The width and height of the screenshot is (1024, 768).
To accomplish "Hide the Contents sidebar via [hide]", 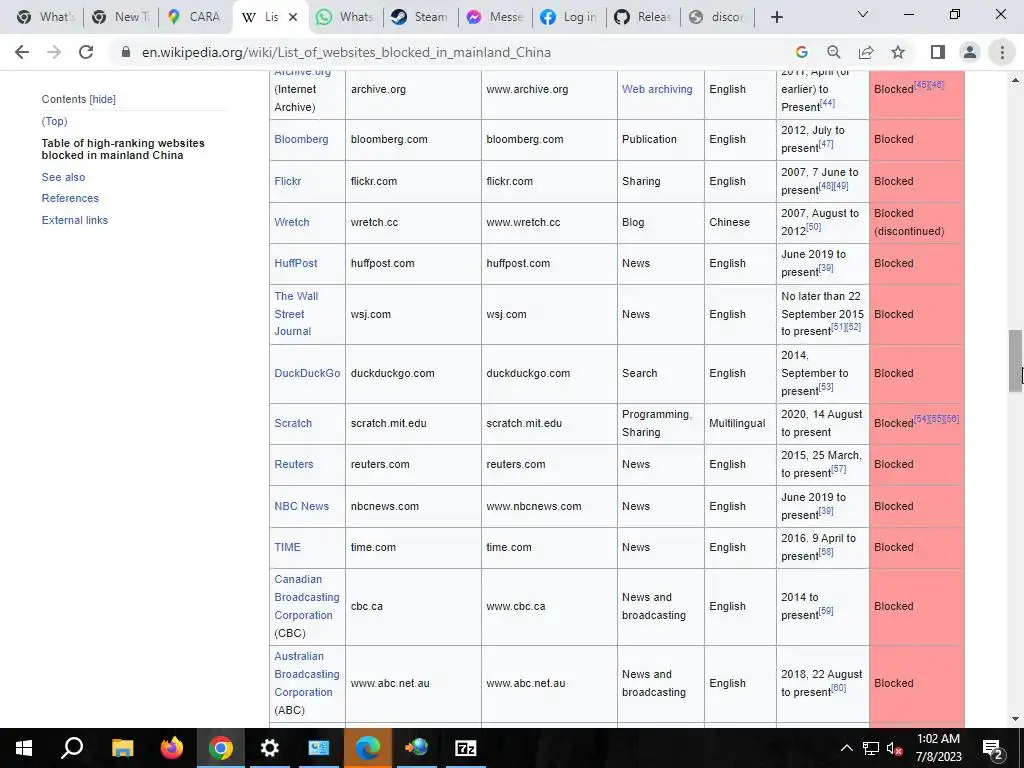I will (x=103, y=99).
